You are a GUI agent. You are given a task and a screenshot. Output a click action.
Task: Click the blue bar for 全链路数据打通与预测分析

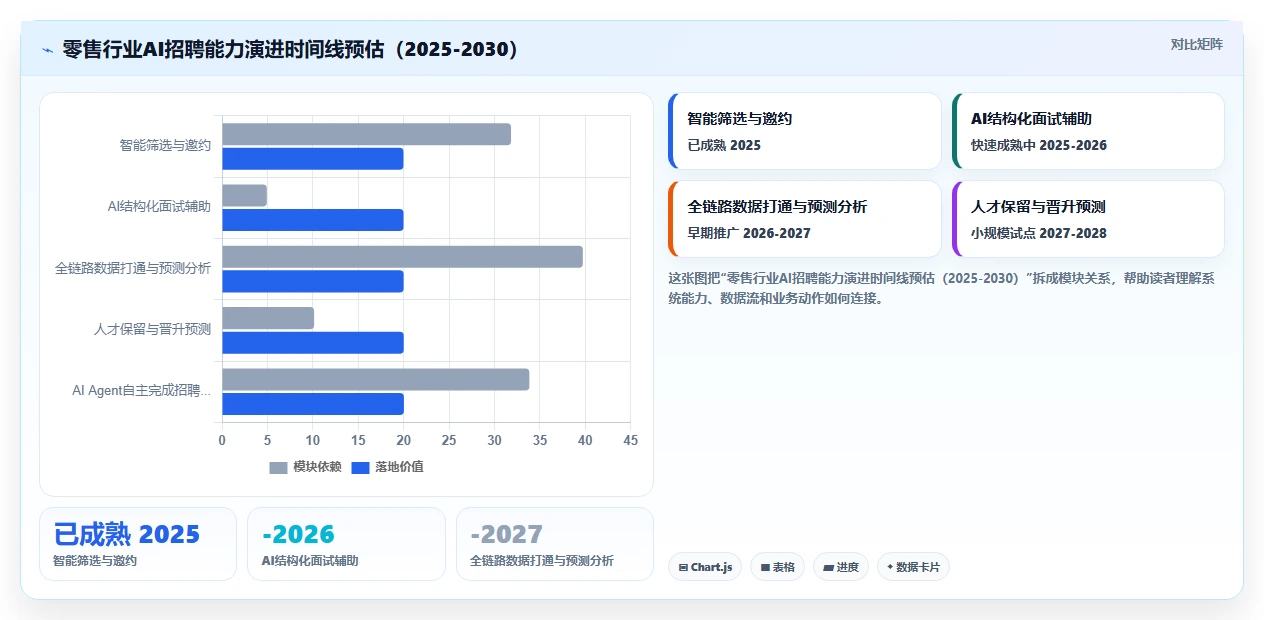point(312,281)
